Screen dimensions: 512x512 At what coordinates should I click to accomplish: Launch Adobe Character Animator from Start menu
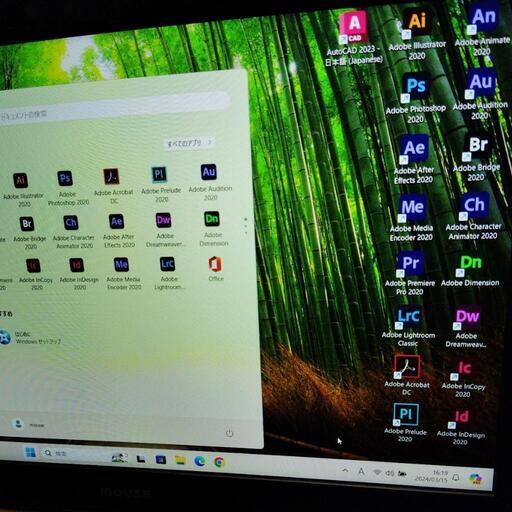(73, 232)
